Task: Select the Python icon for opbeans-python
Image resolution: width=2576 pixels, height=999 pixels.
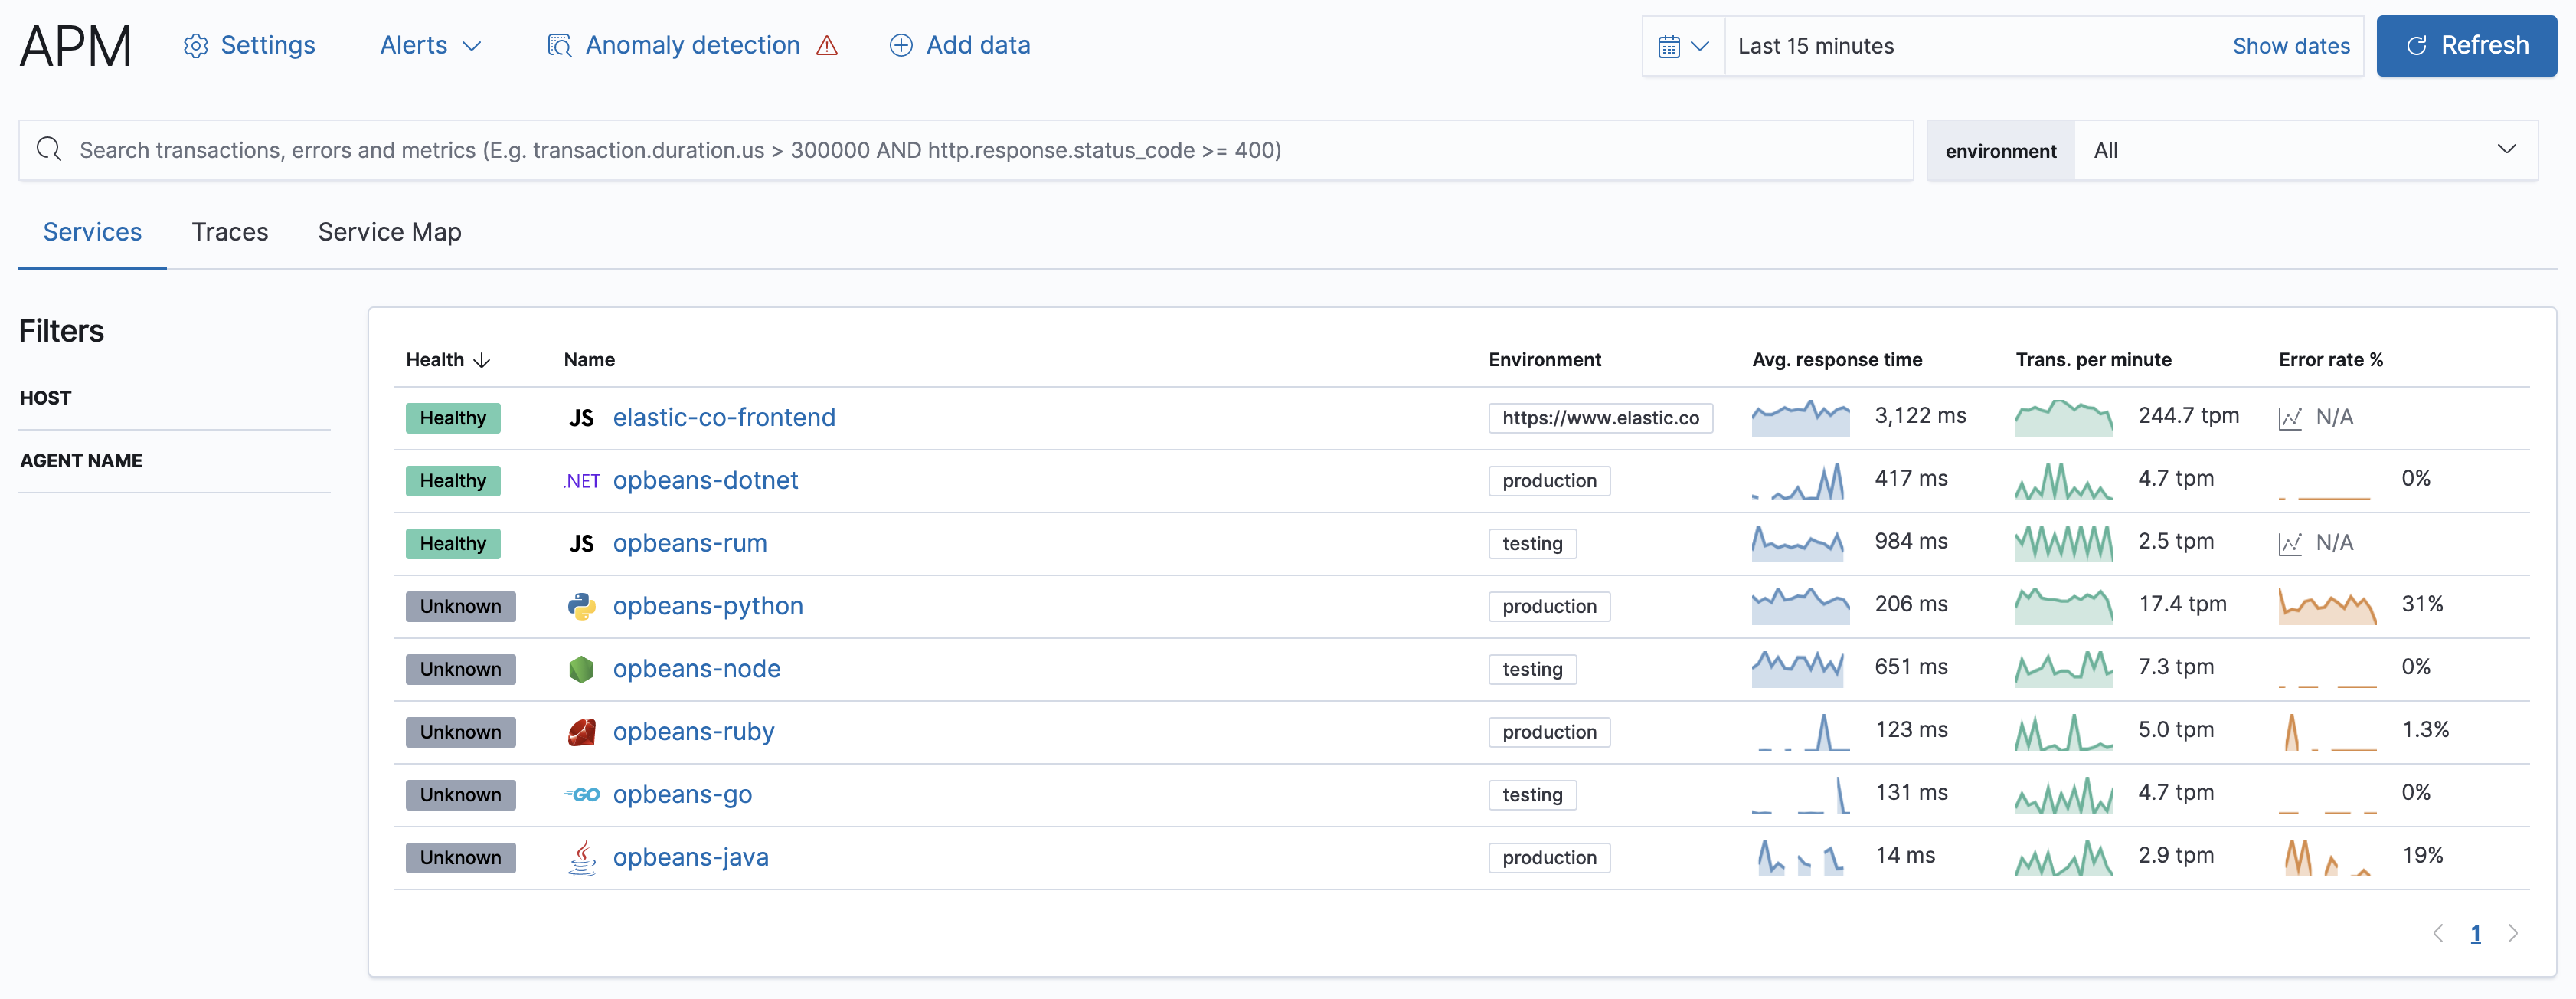Action: point(582,606)
